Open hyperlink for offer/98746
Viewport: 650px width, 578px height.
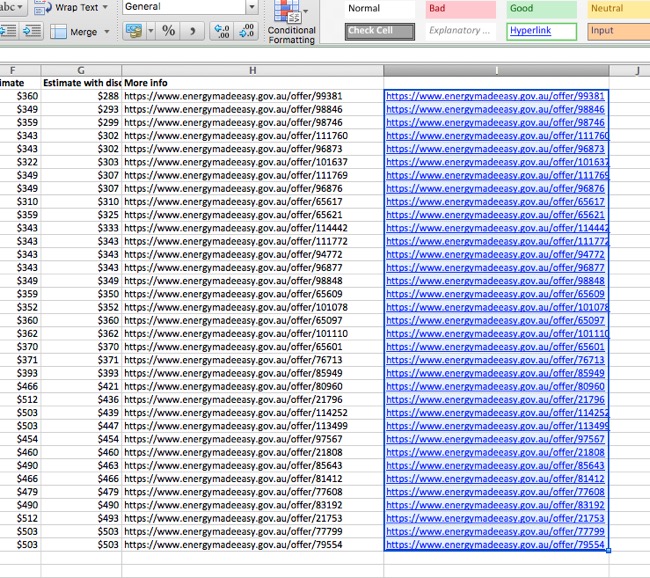tap(495, 123)
